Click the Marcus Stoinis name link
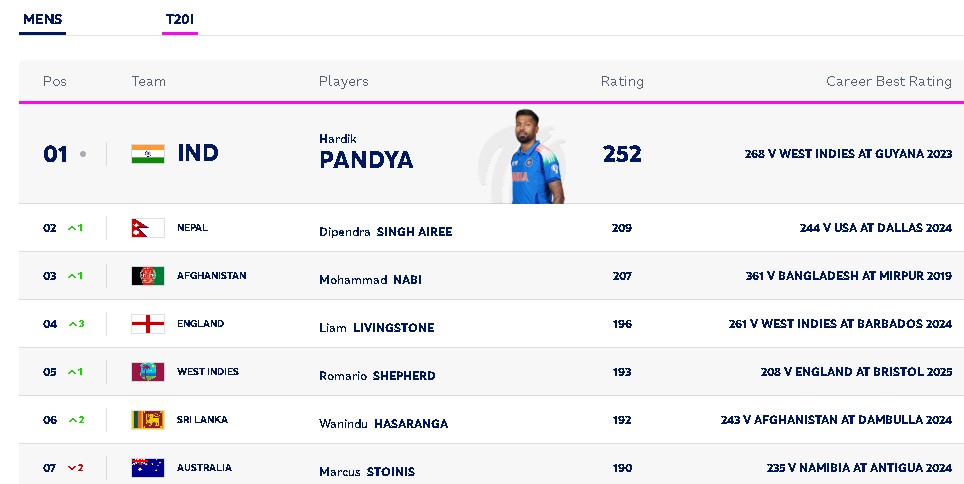Image resolution: width=964 pixels, height=484 pixels. click(366, 471)
